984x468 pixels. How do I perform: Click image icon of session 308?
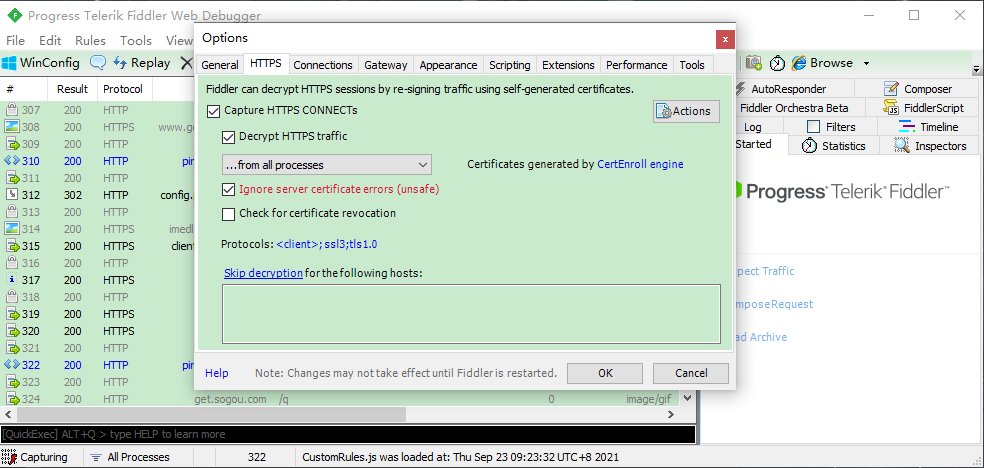pos(11,127)
